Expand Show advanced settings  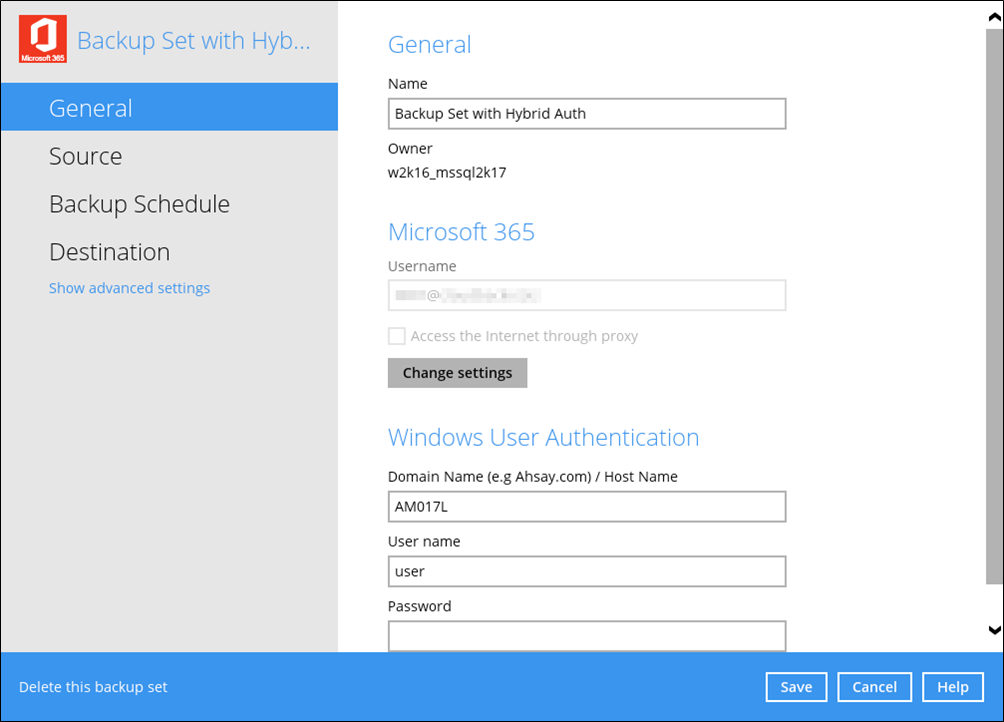point(129,288)
